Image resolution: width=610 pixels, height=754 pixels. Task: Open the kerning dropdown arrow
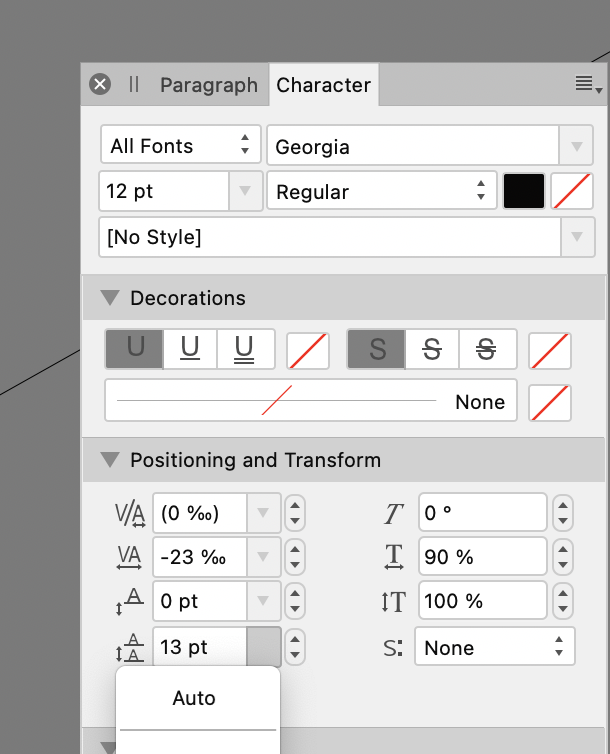(263, 513)
